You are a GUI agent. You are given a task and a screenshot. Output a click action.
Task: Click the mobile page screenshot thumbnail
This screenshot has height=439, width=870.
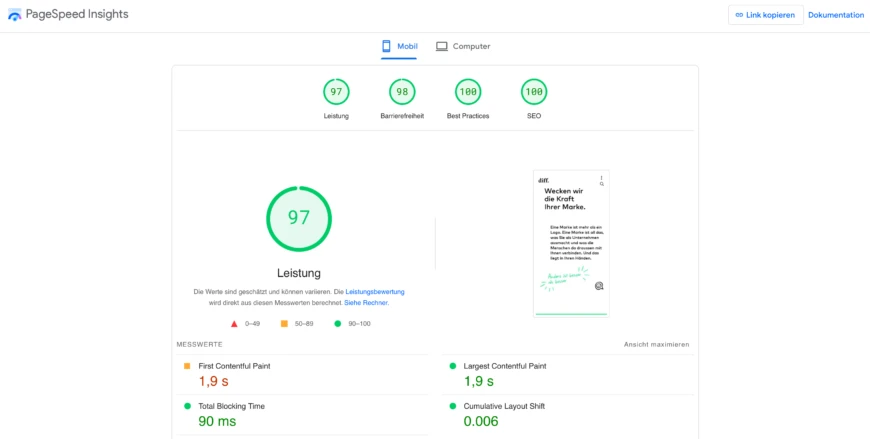(x=571, y=243)
